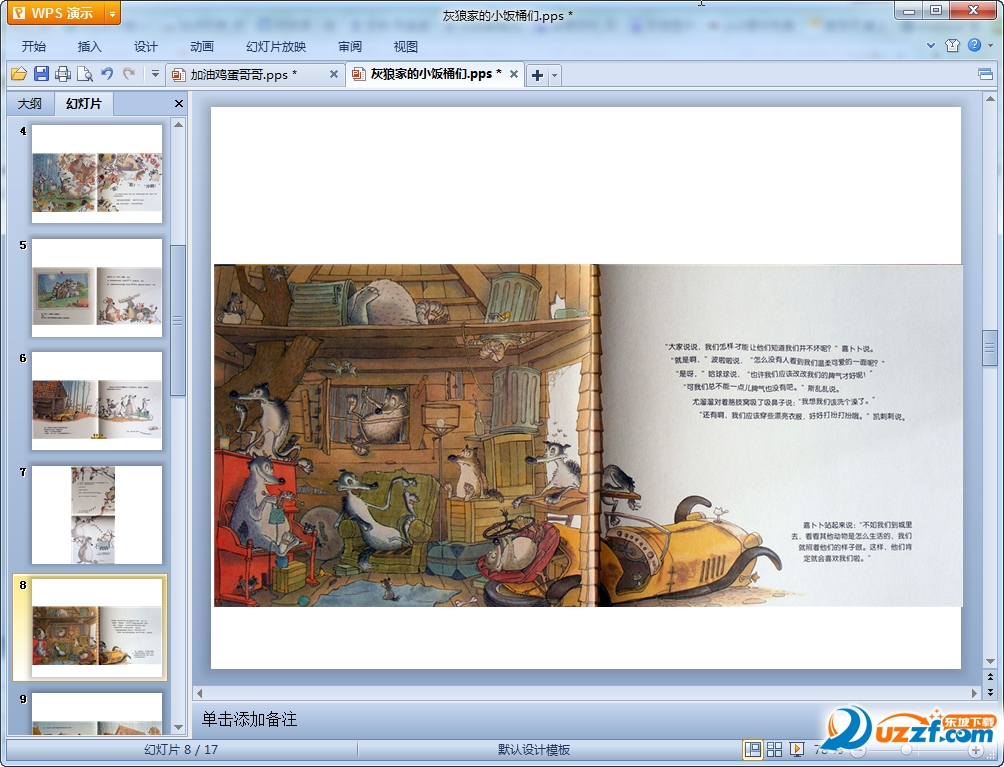Select slide 7 thumbnail
1004x767 pixels.
click(97, 515)
